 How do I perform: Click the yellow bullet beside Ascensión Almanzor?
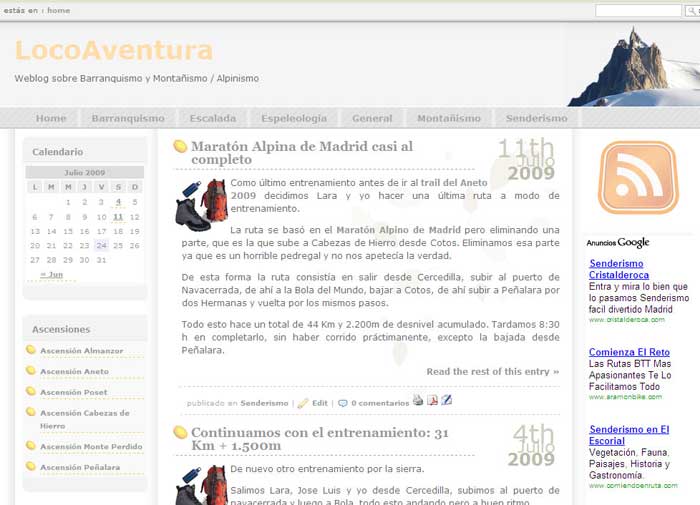point(31,350)
